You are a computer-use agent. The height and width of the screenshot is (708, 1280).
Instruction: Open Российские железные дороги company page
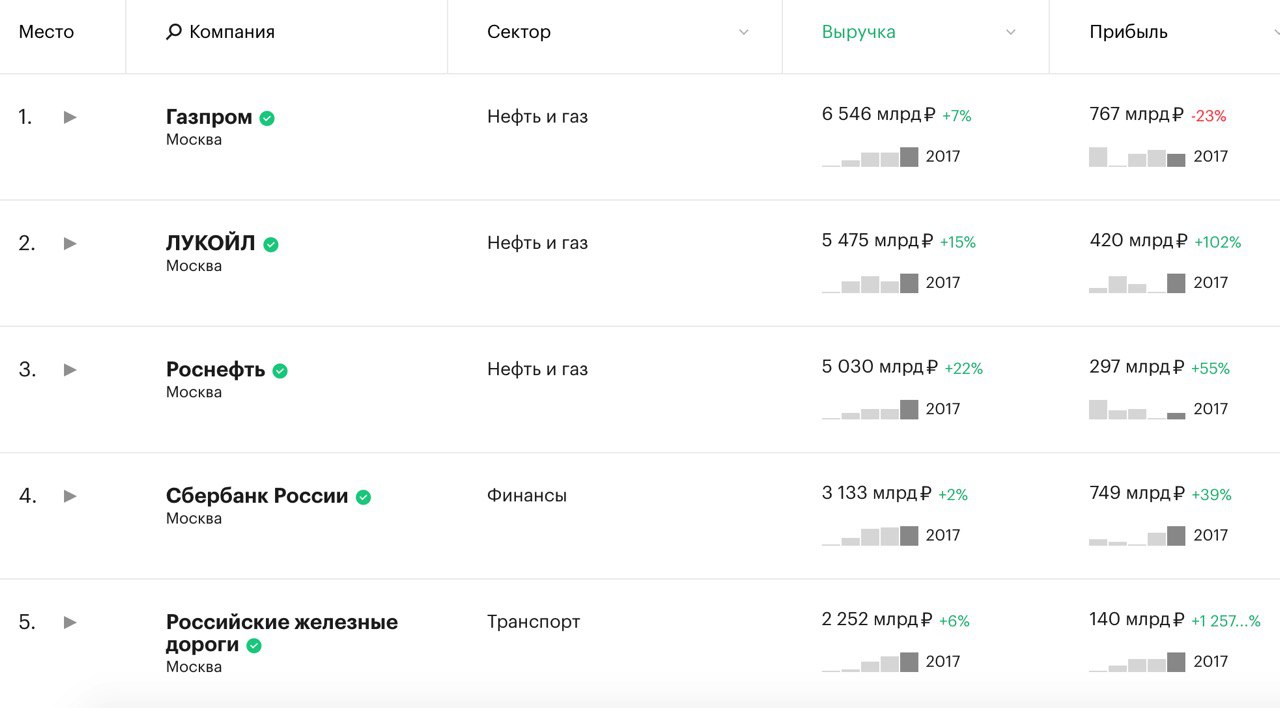point(282,633)
